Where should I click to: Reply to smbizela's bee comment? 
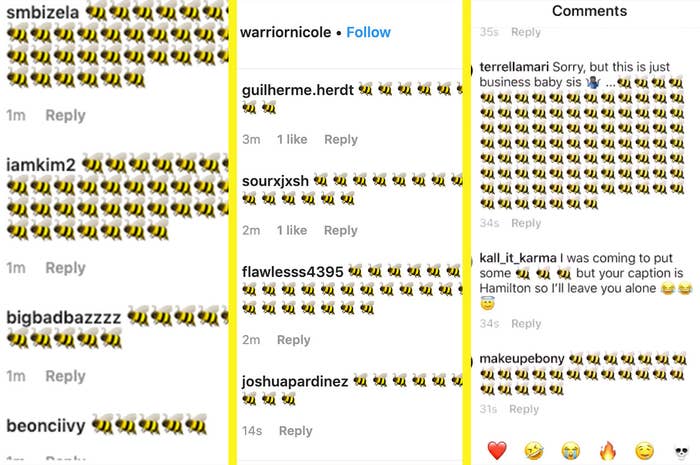click(x=65, y=115)
